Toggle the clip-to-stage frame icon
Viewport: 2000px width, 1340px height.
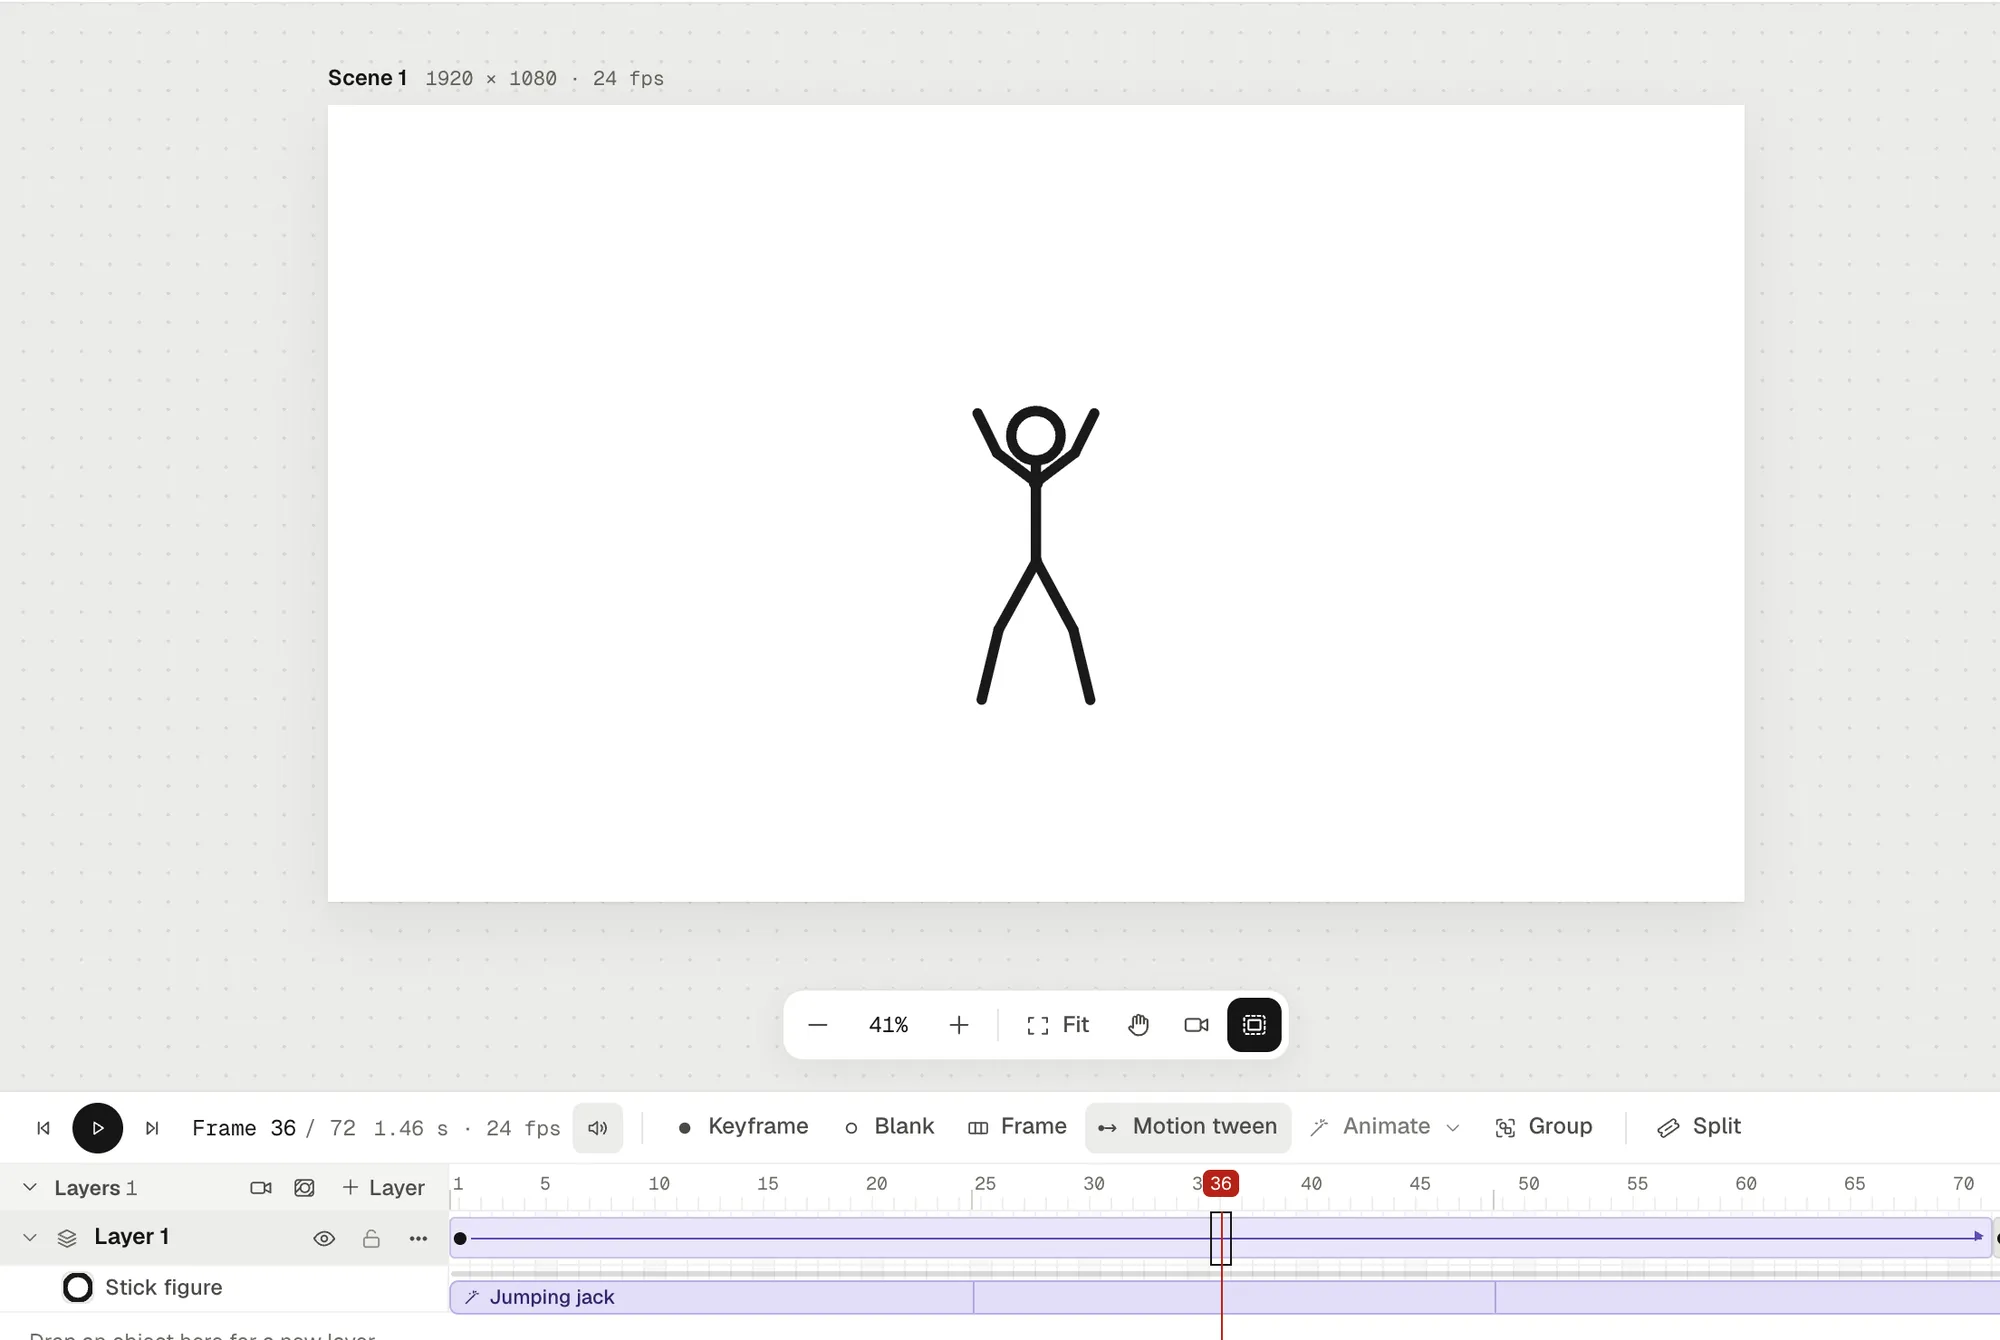(x=1254, y=1025)
